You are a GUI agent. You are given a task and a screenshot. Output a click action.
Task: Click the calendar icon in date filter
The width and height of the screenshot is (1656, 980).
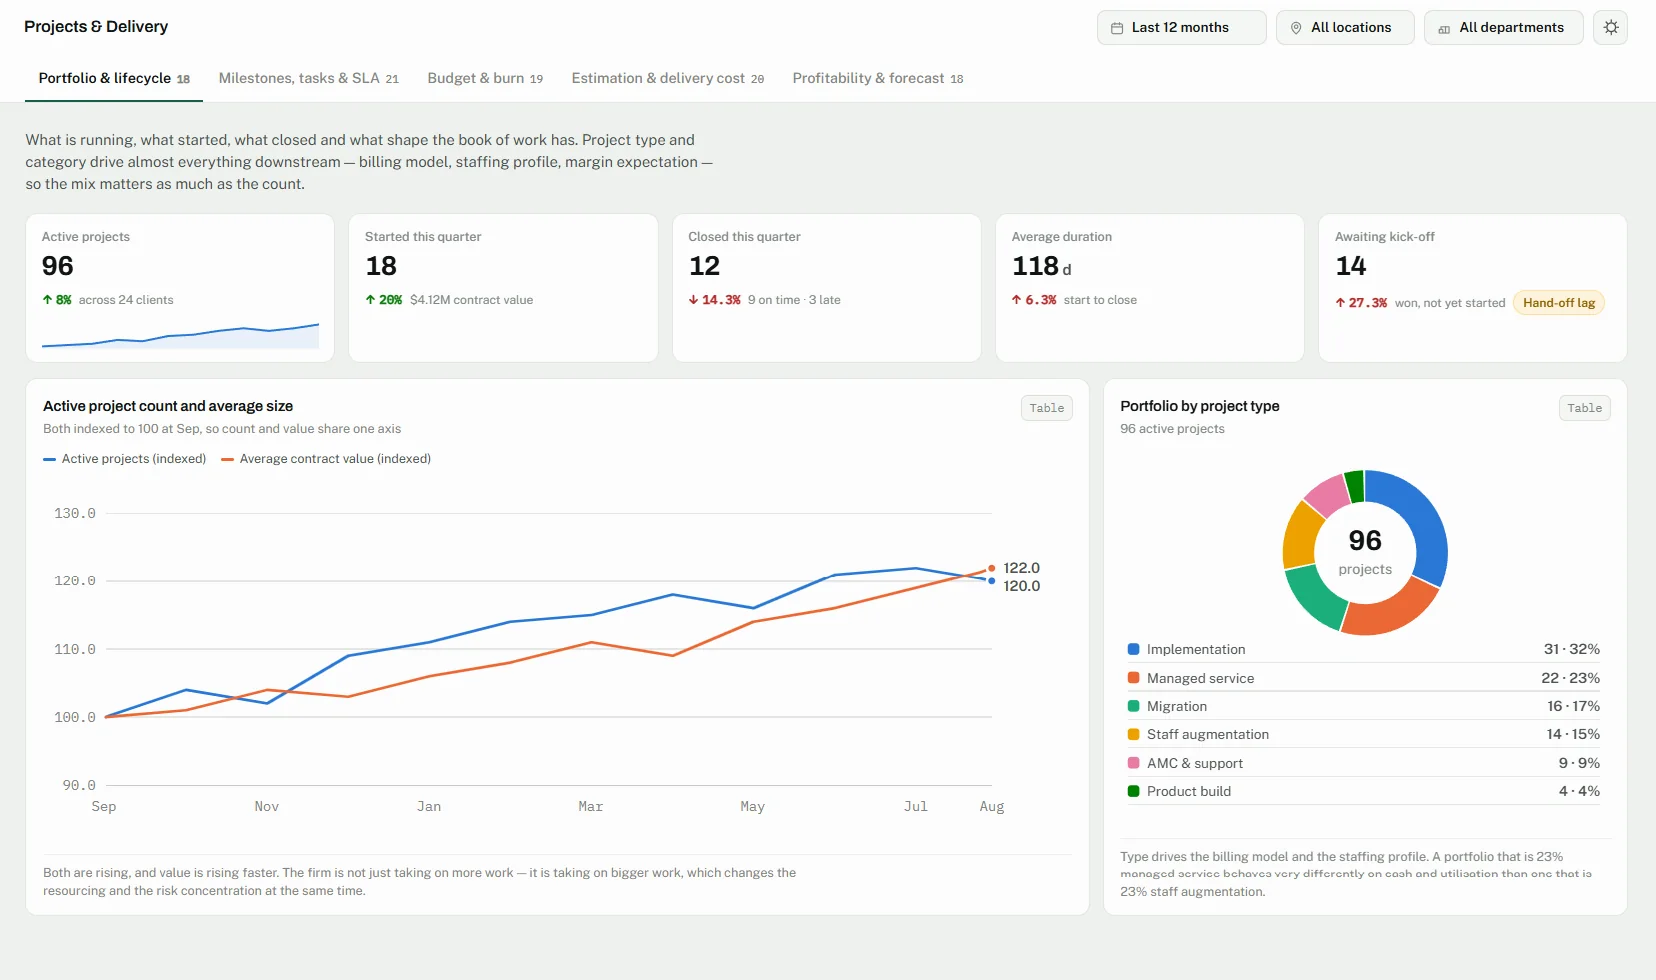[x=1117, y=28]
